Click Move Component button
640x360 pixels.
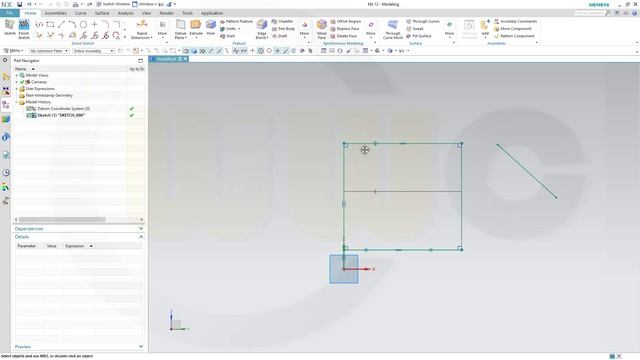[513, 29]
